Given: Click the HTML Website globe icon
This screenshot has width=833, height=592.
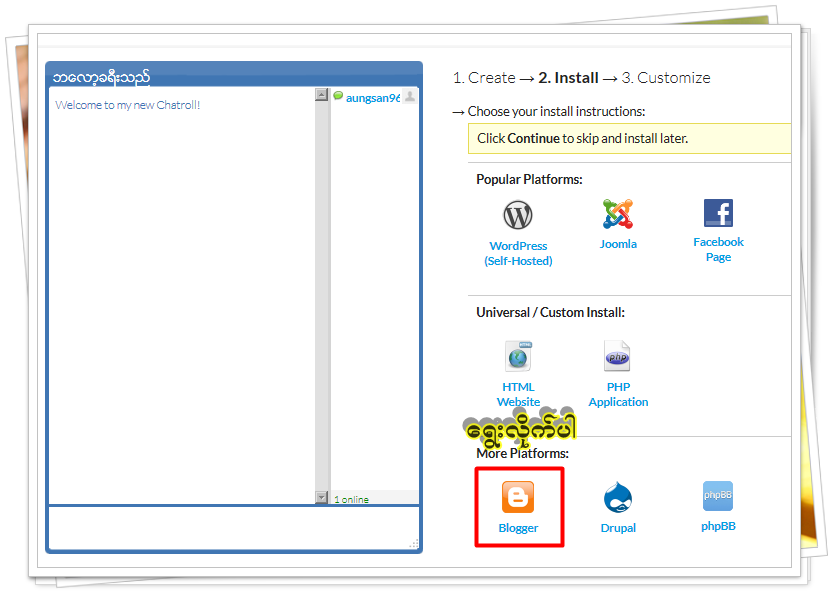Looking at the screenshot, I should coord(518,356).
